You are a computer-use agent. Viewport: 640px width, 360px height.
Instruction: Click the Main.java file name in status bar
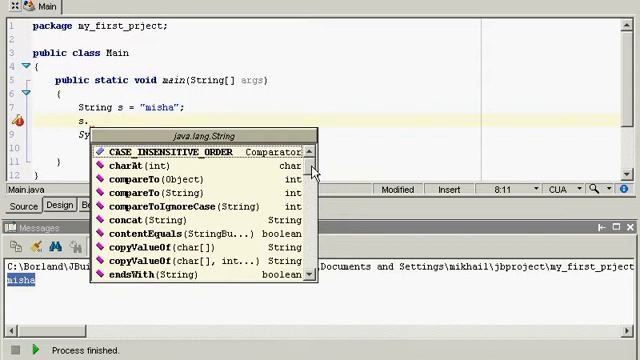pyautogui.click(x=26, y=189)
